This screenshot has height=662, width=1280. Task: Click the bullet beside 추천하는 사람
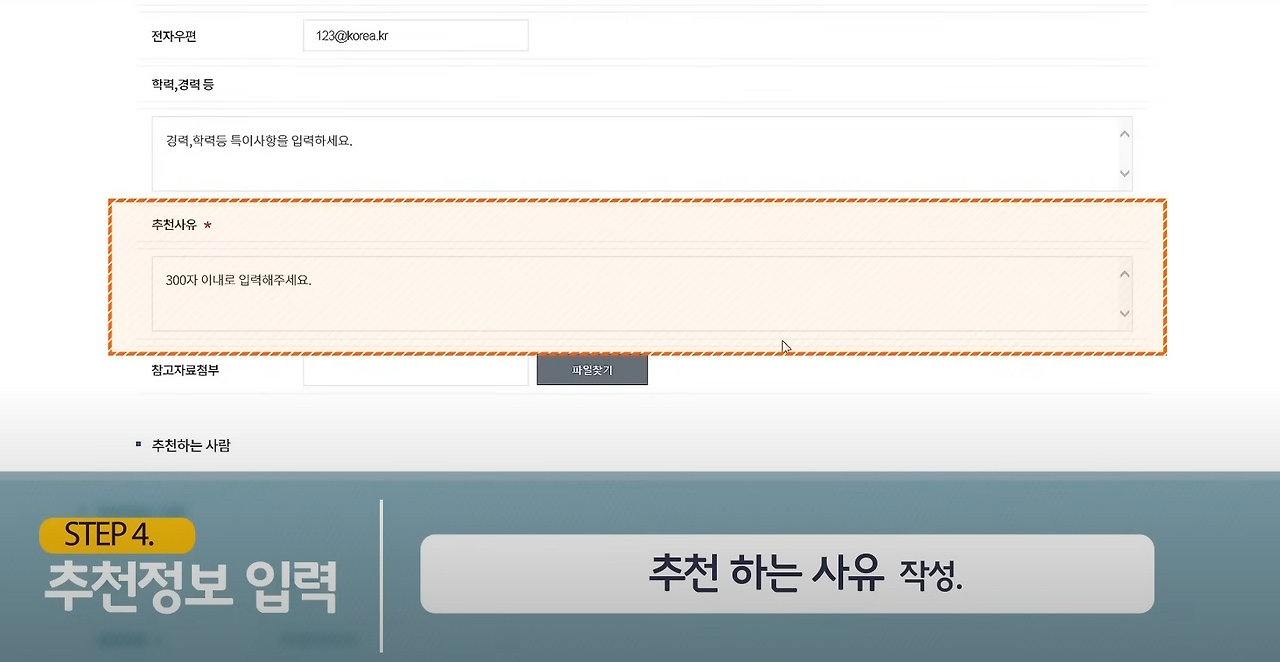[x=137, y=443]
